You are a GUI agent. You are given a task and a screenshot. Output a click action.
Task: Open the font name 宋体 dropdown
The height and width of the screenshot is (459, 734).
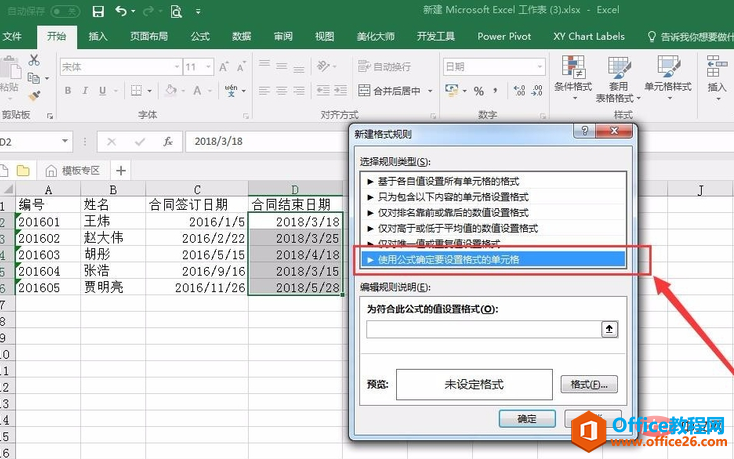(x=177, y=67)
